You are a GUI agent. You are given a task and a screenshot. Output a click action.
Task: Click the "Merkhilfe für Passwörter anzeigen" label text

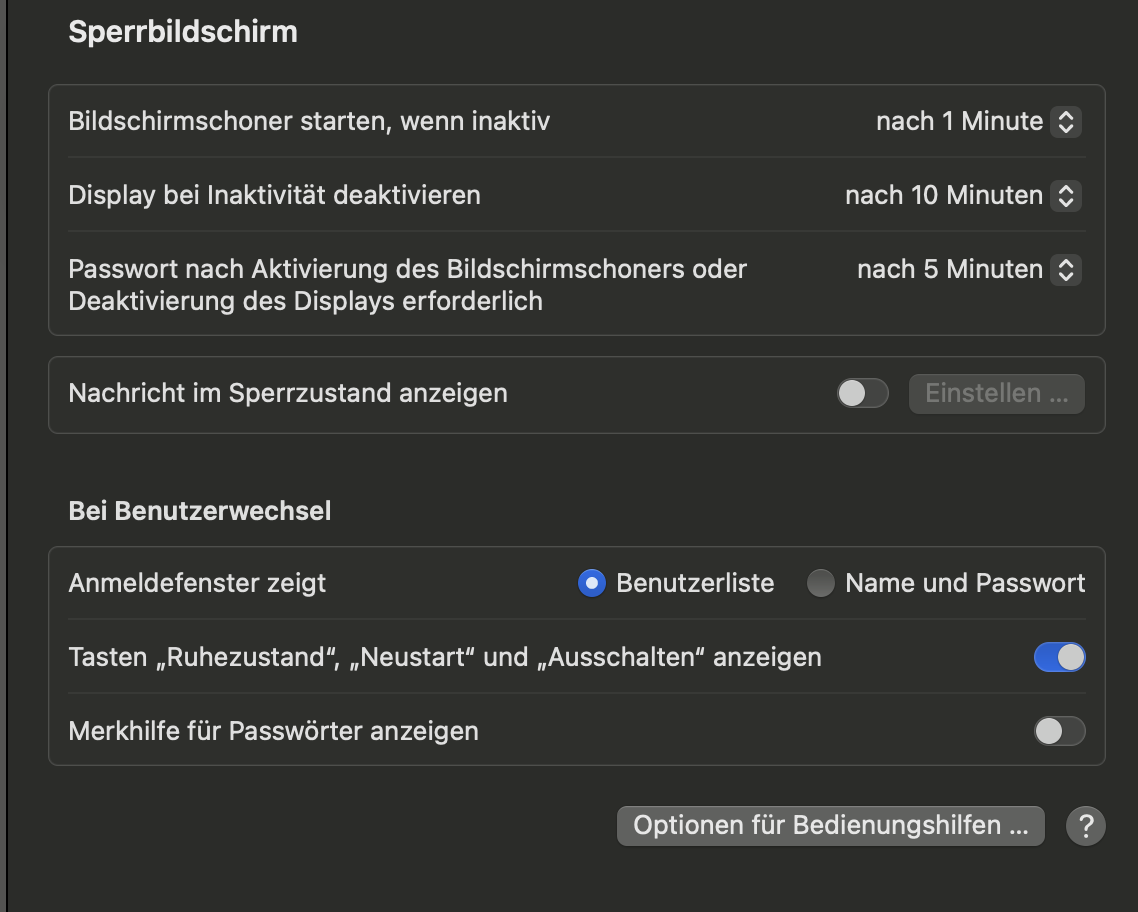[x=273, y=731]
